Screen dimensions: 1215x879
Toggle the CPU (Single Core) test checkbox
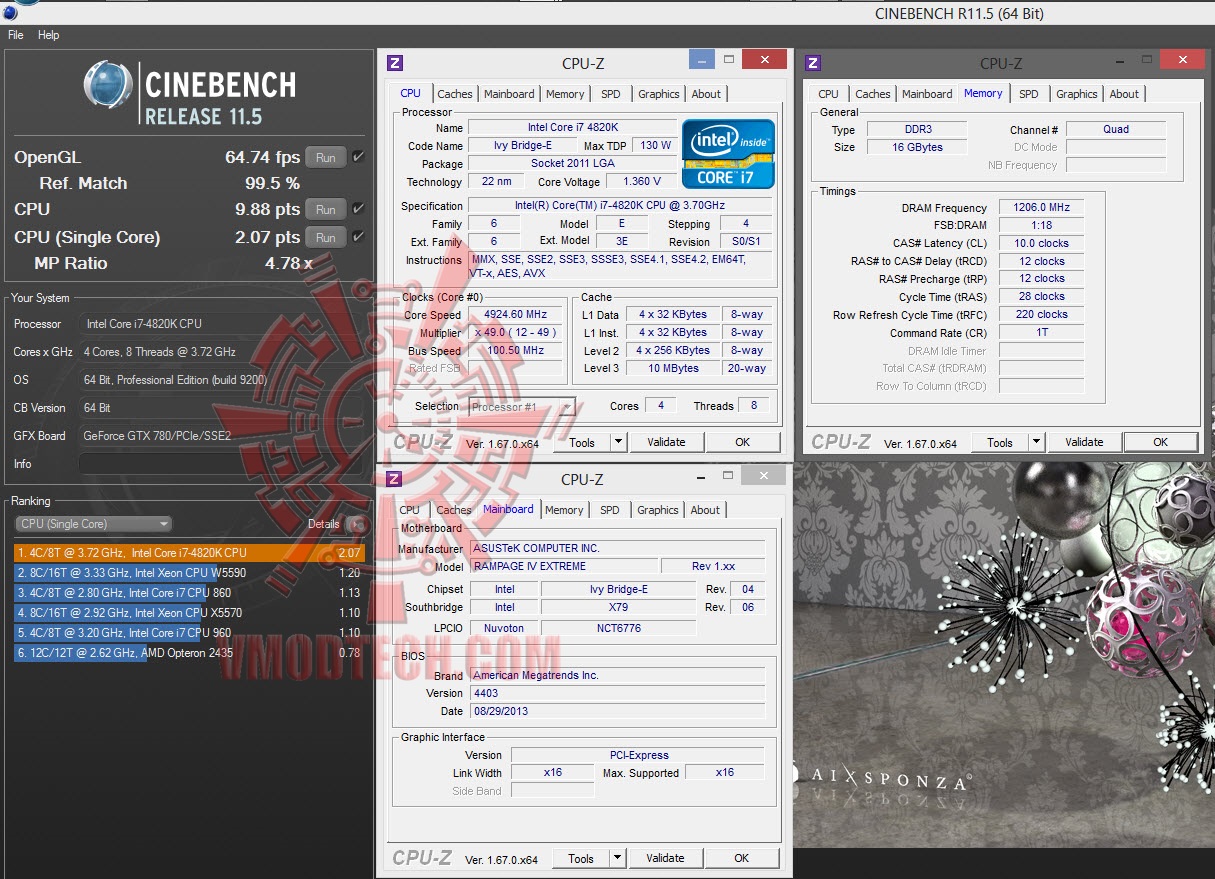[358, 237]
